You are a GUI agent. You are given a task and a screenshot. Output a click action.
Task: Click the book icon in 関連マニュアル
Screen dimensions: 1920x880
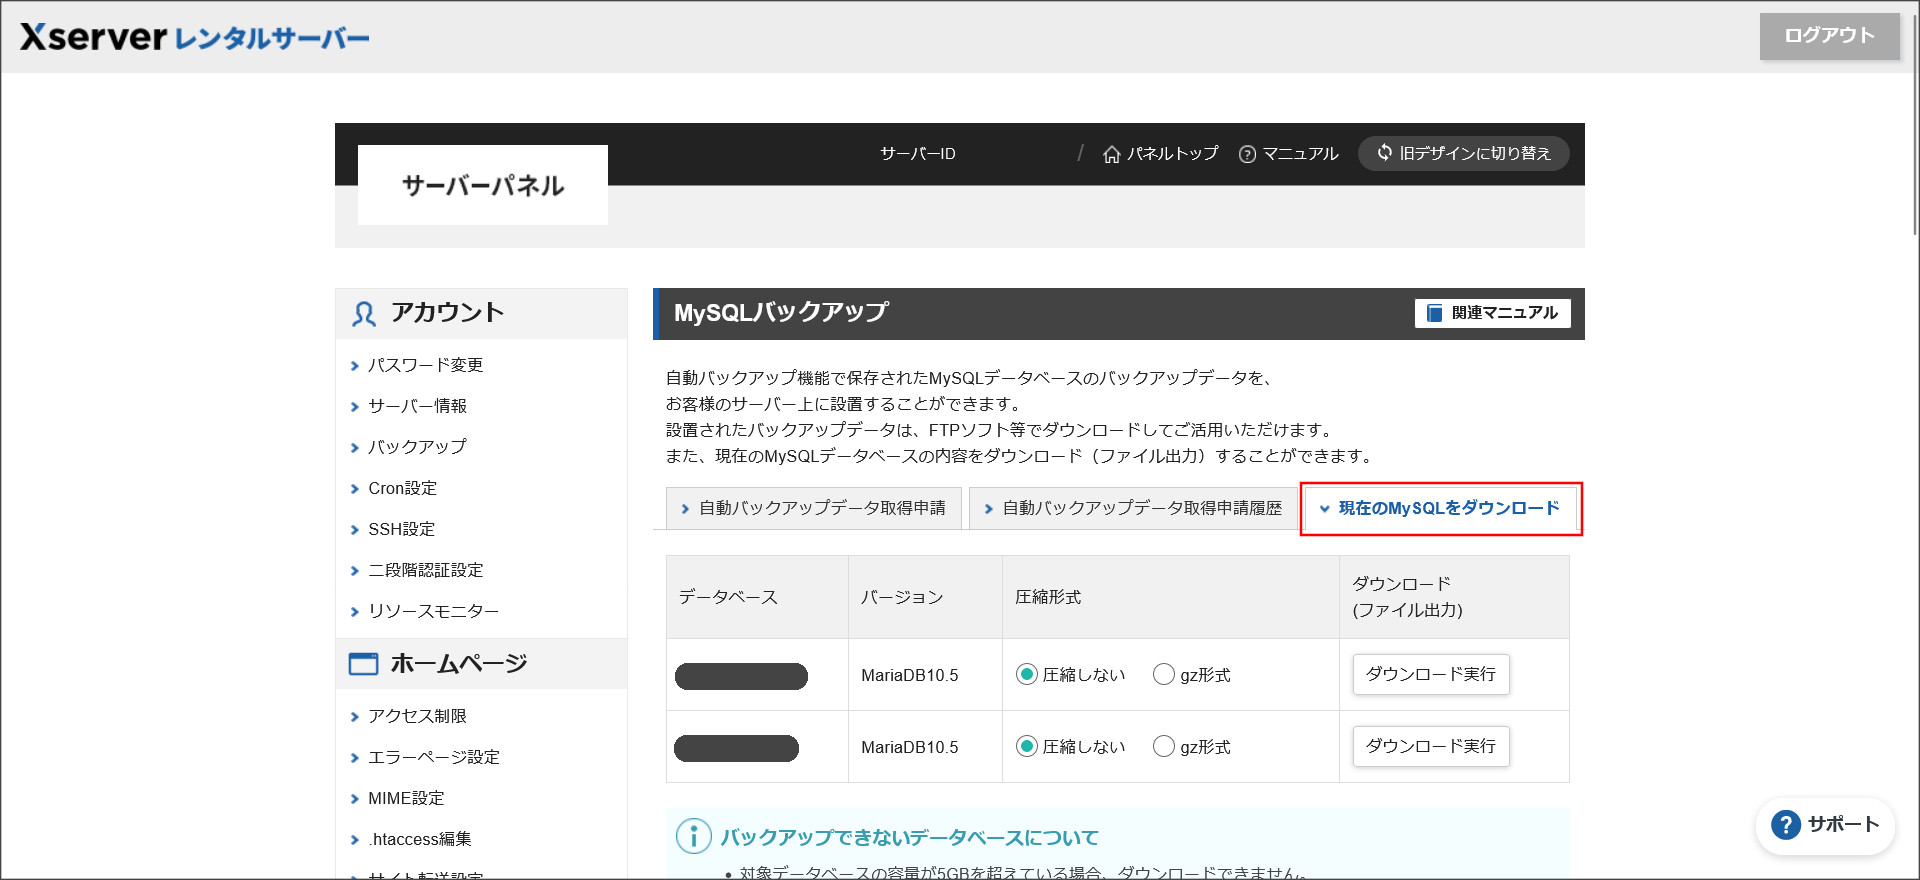(1434, 313)
